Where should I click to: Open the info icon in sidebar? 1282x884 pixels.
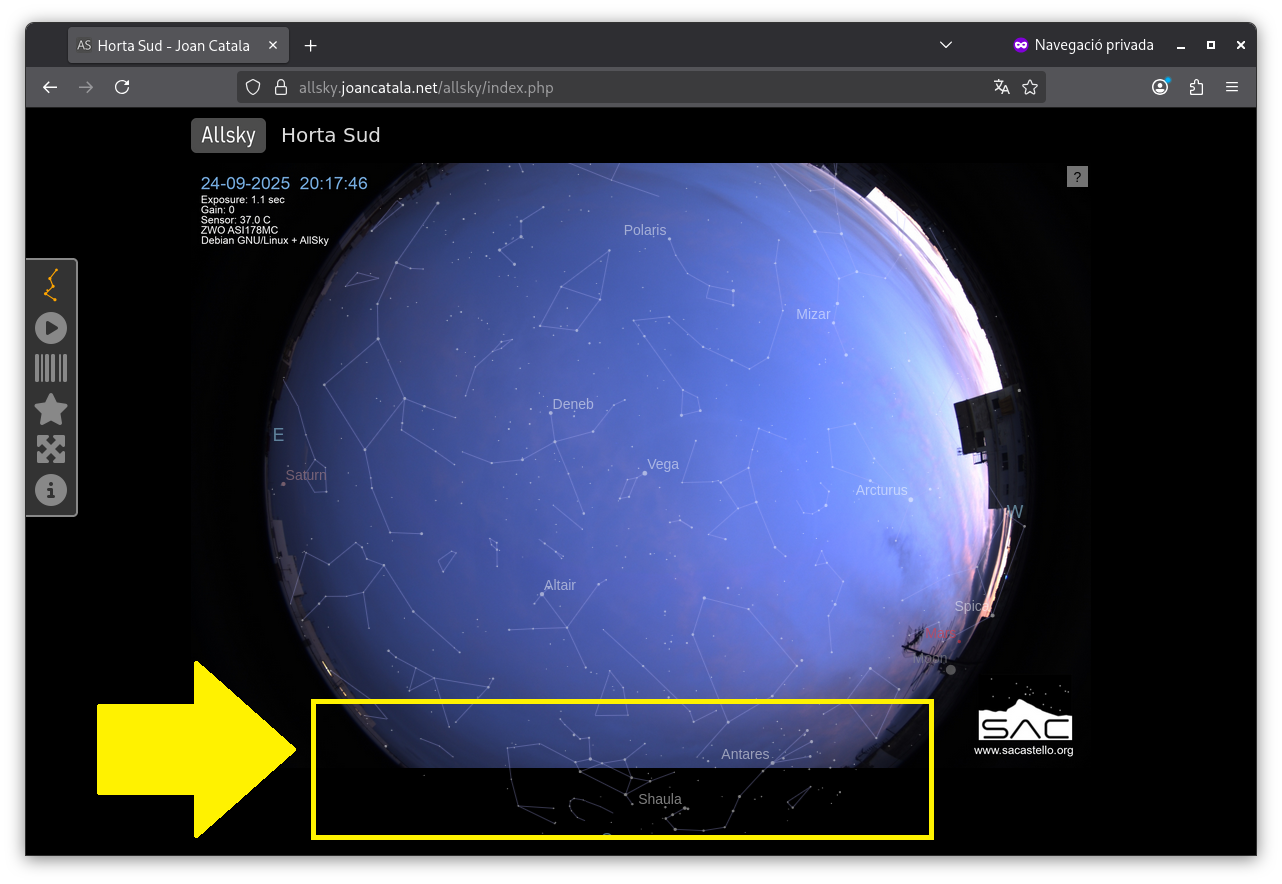click(x=51, y=490)
